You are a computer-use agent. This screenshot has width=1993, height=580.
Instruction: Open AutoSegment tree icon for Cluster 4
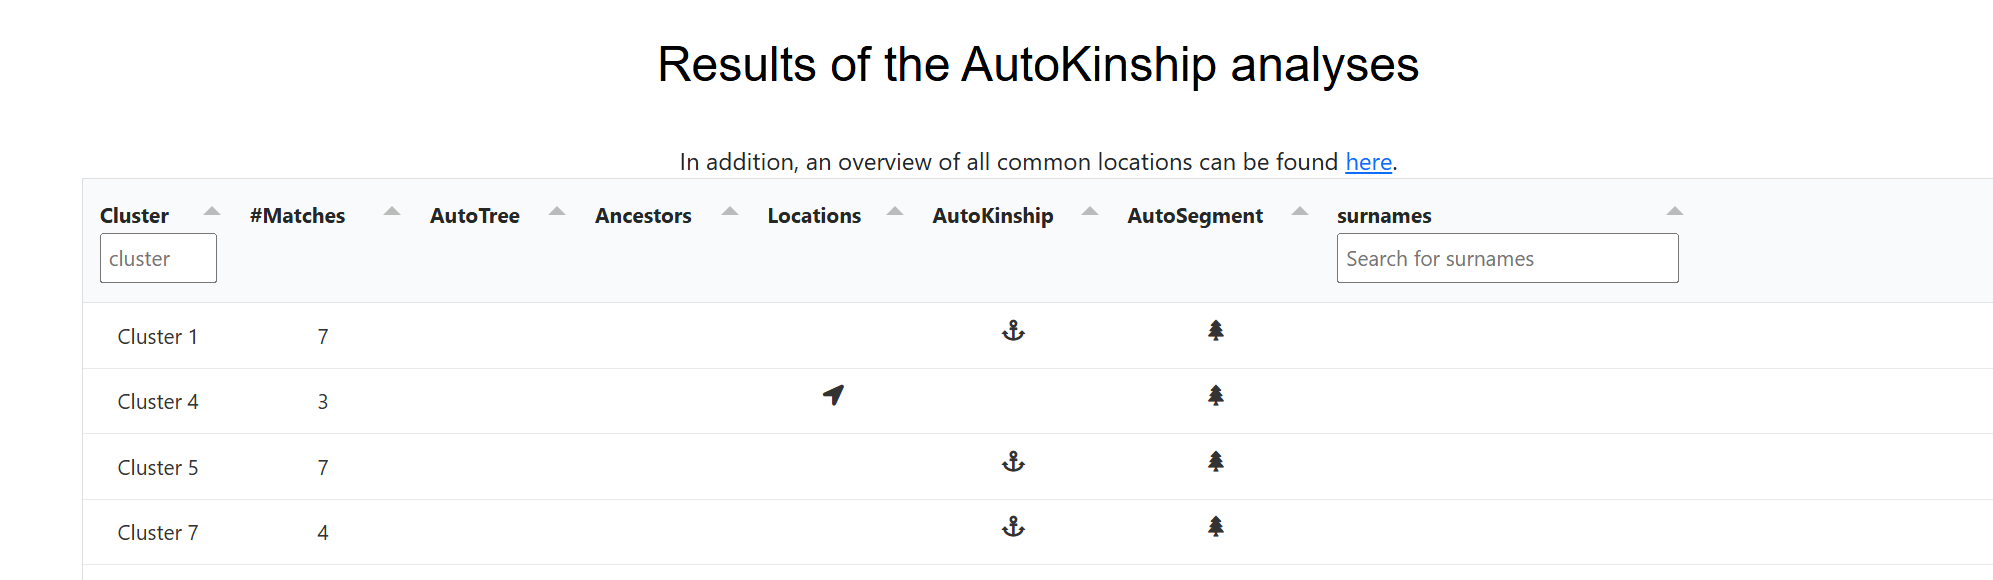[1215, 396]
